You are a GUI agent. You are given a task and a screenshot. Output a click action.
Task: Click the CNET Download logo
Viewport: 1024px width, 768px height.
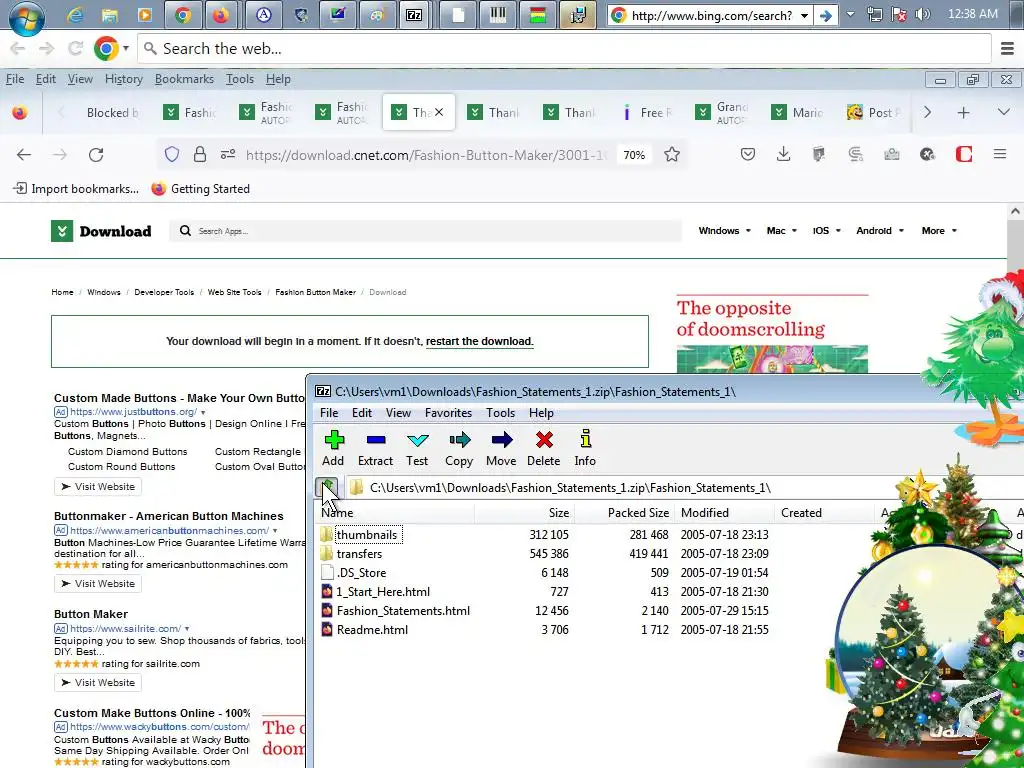101,231
